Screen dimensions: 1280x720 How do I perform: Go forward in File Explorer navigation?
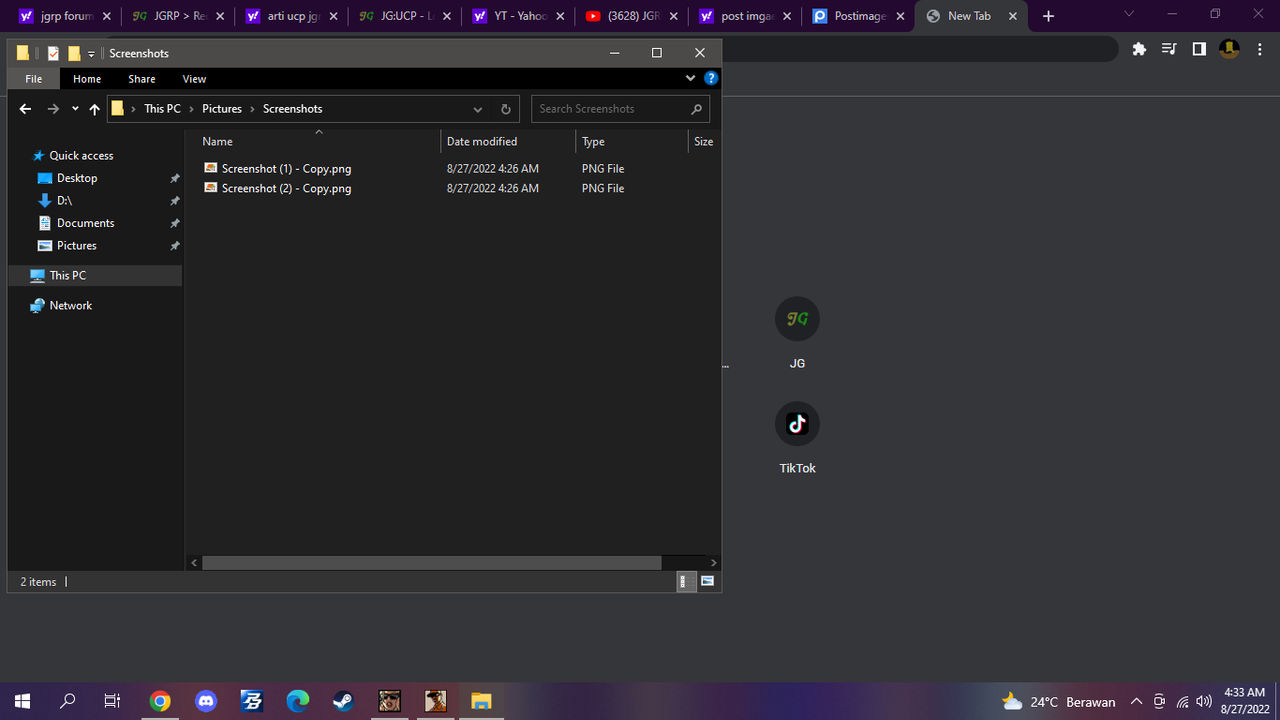[x=53, y=109]
